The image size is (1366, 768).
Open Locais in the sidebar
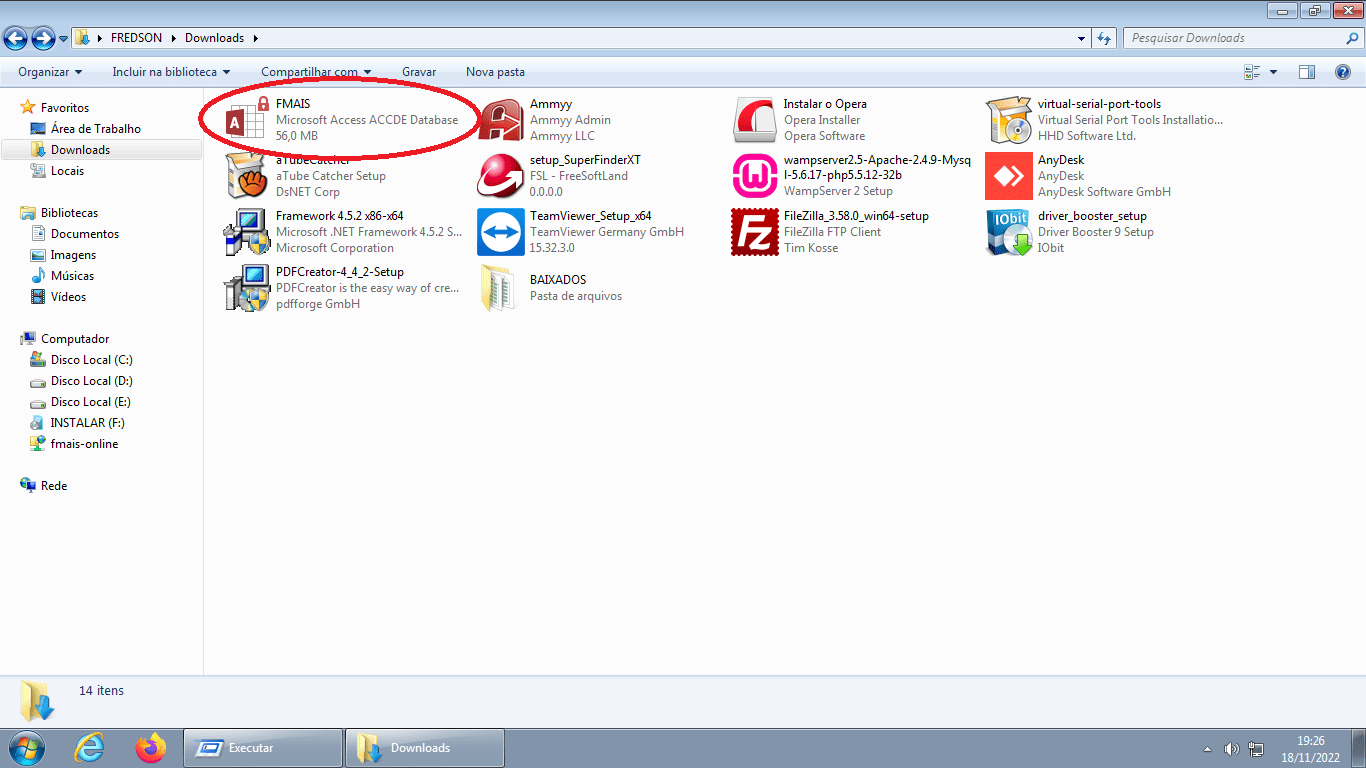68,171
